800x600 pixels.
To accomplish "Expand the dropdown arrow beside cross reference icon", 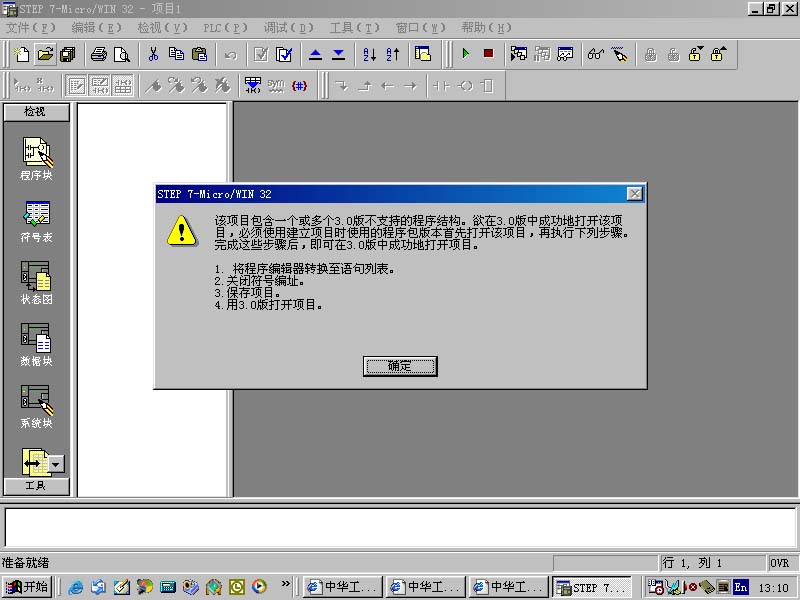I will click(56, 464).
